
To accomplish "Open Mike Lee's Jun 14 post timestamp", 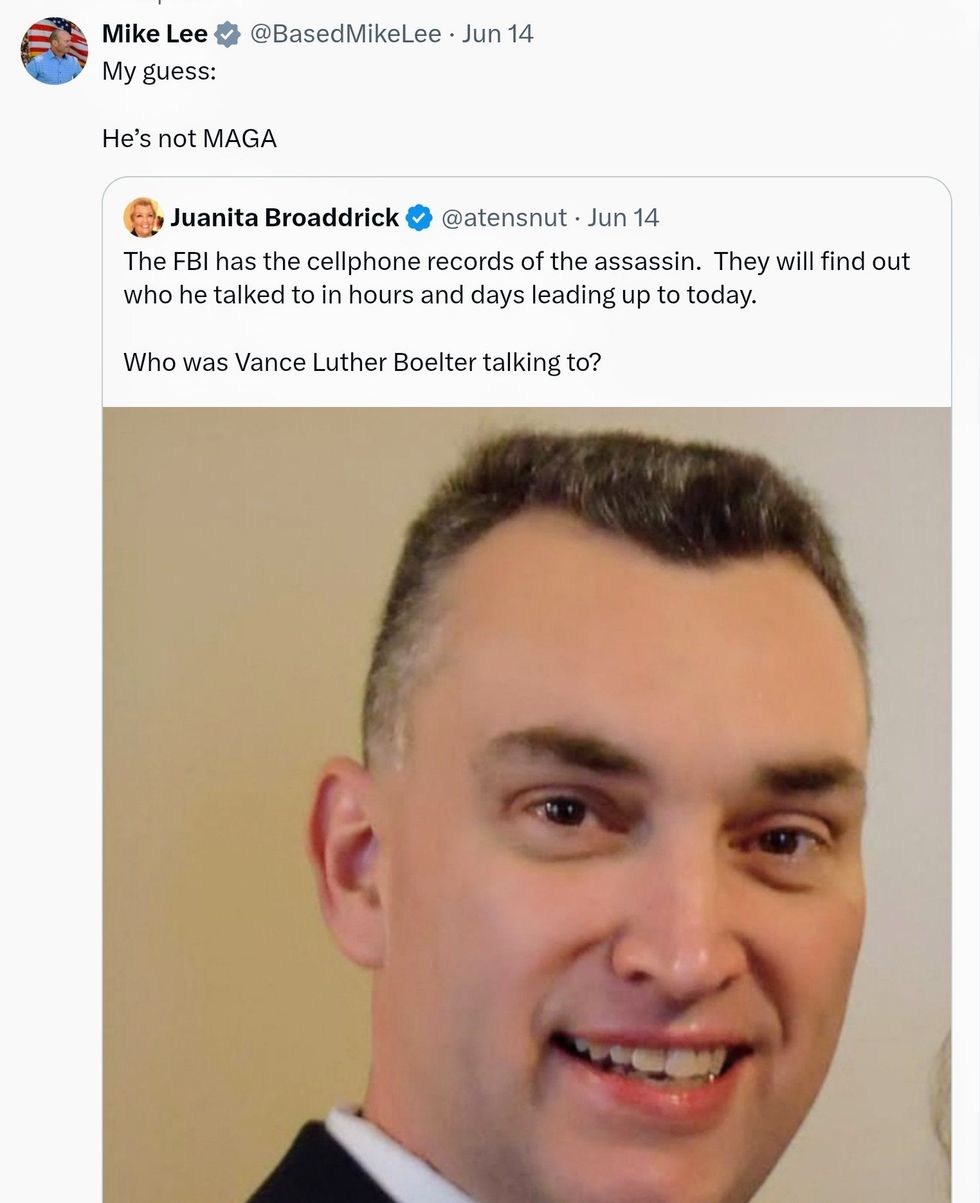I will pos(498,34).
